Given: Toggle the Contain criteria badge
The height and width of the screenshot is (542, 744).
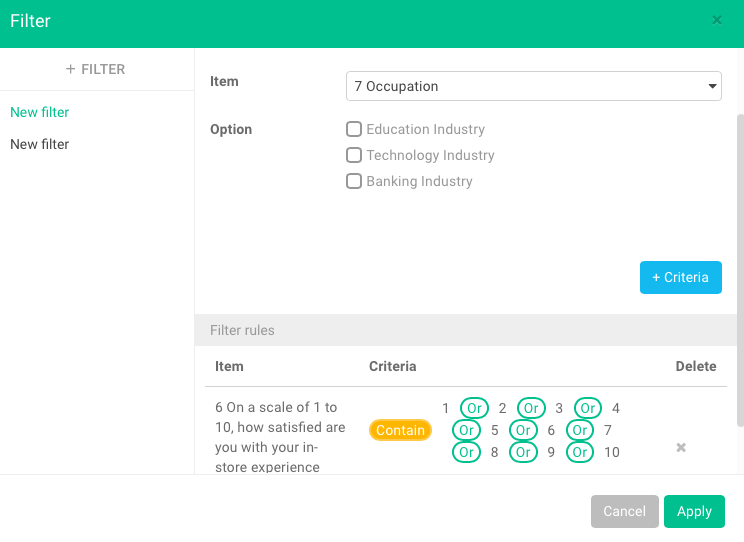Looking at the screenshot, I should coord(400,430).
